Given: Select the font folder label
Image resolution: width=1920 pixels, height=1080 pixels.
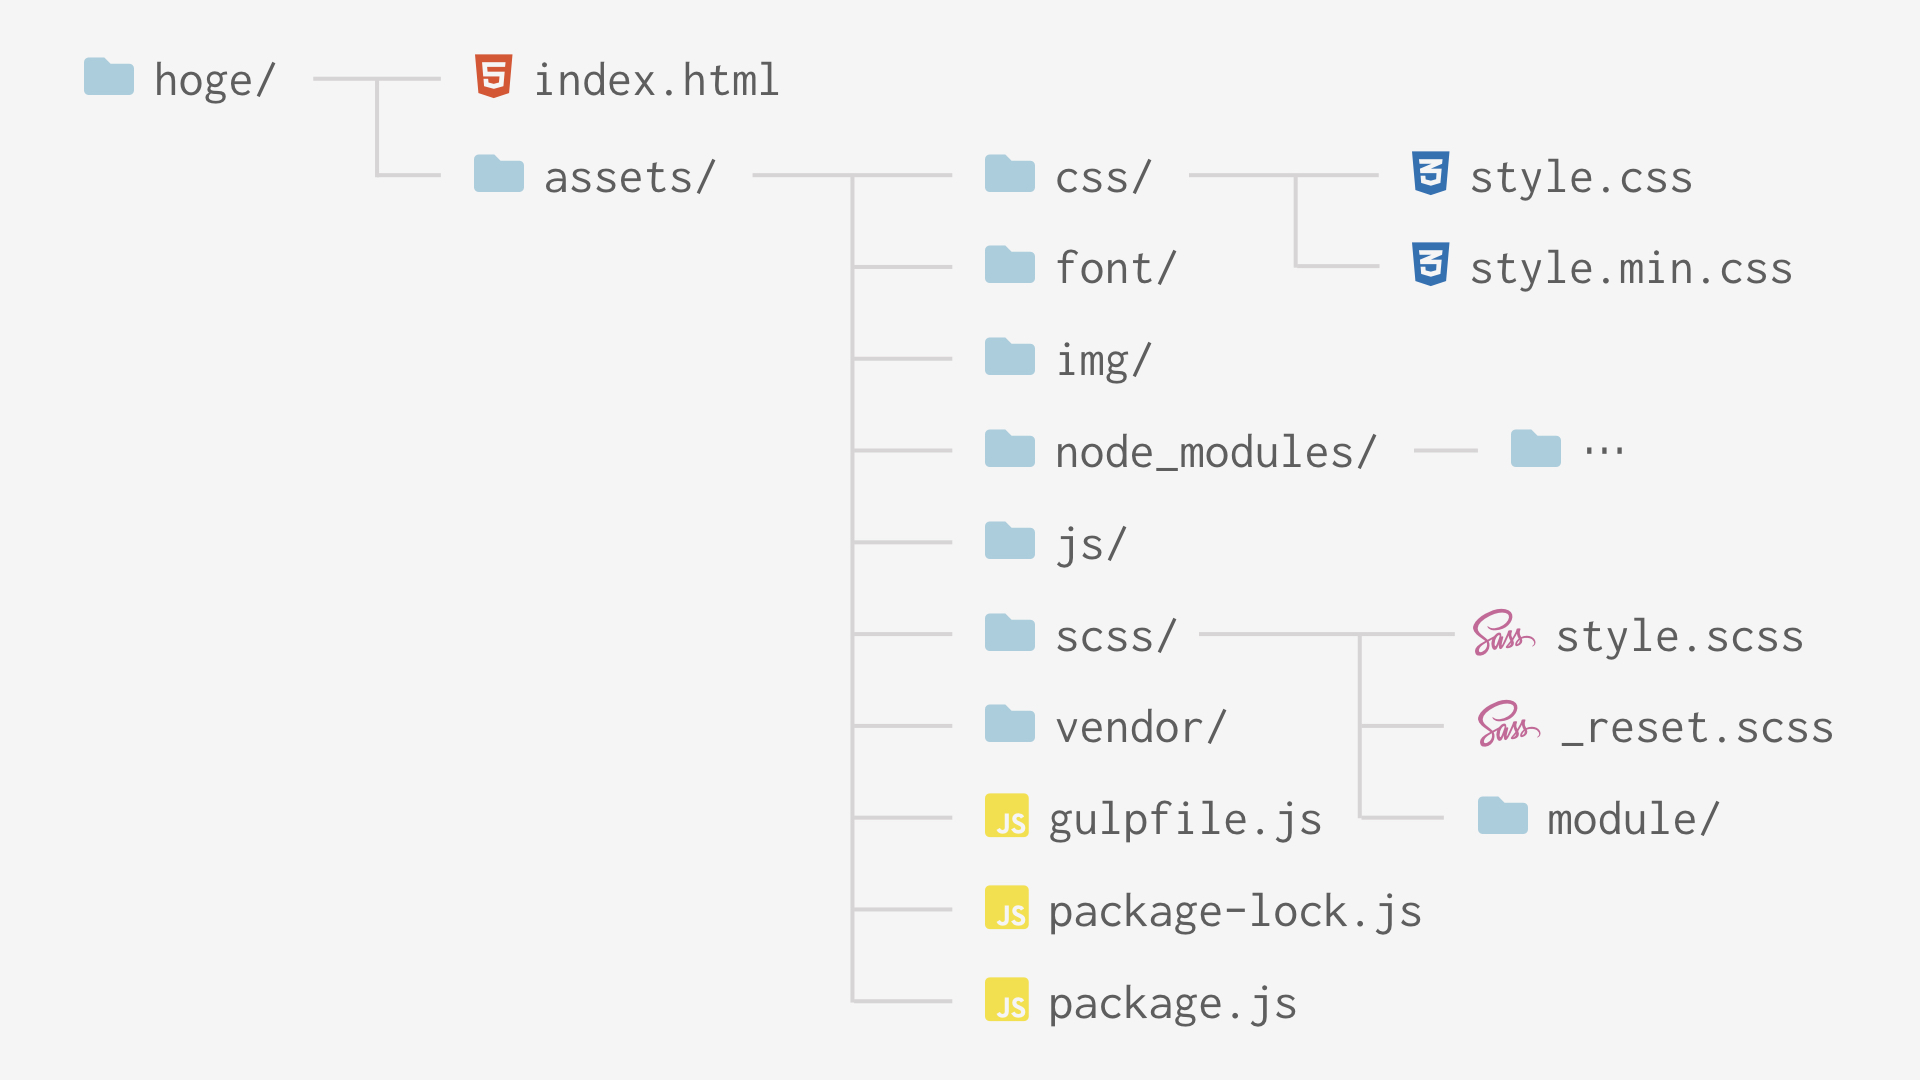Looking at the screenshot, I should coord(1115,268).
